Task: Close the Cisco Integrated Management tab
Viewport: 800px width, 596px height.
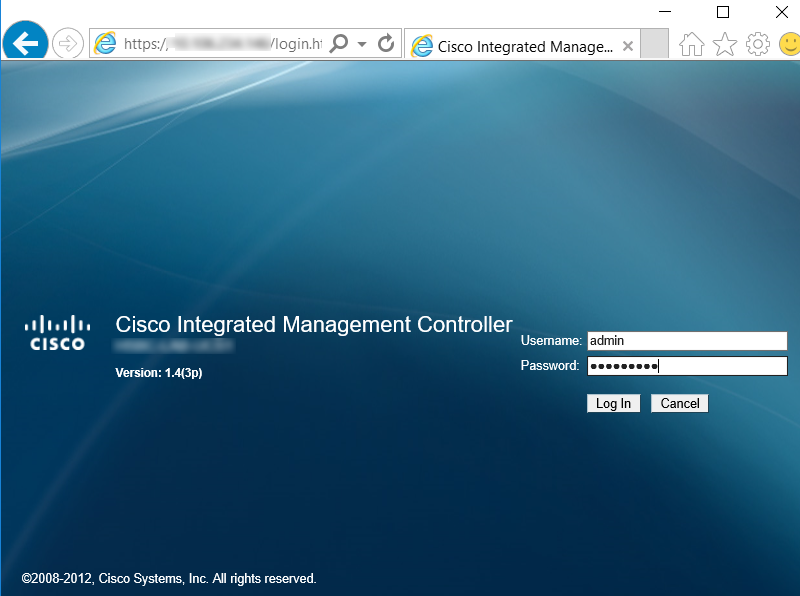Action: 628,46
